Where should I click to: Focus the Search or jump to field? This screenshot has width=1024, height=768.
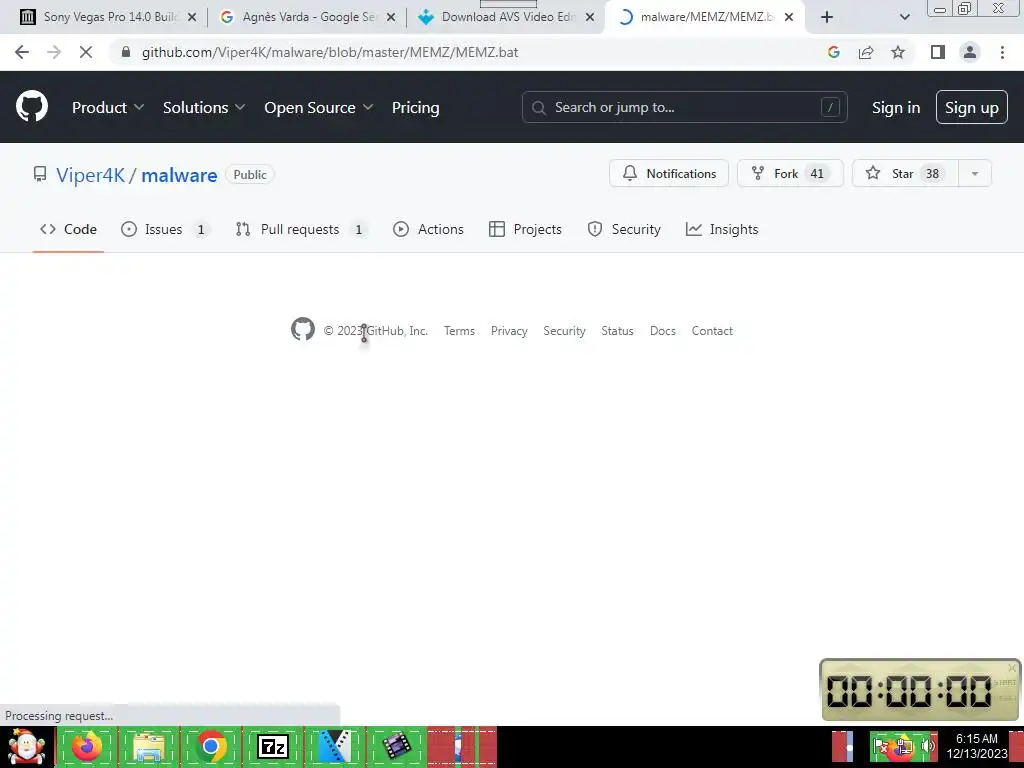pyautogui.click(x=684, y=107)
